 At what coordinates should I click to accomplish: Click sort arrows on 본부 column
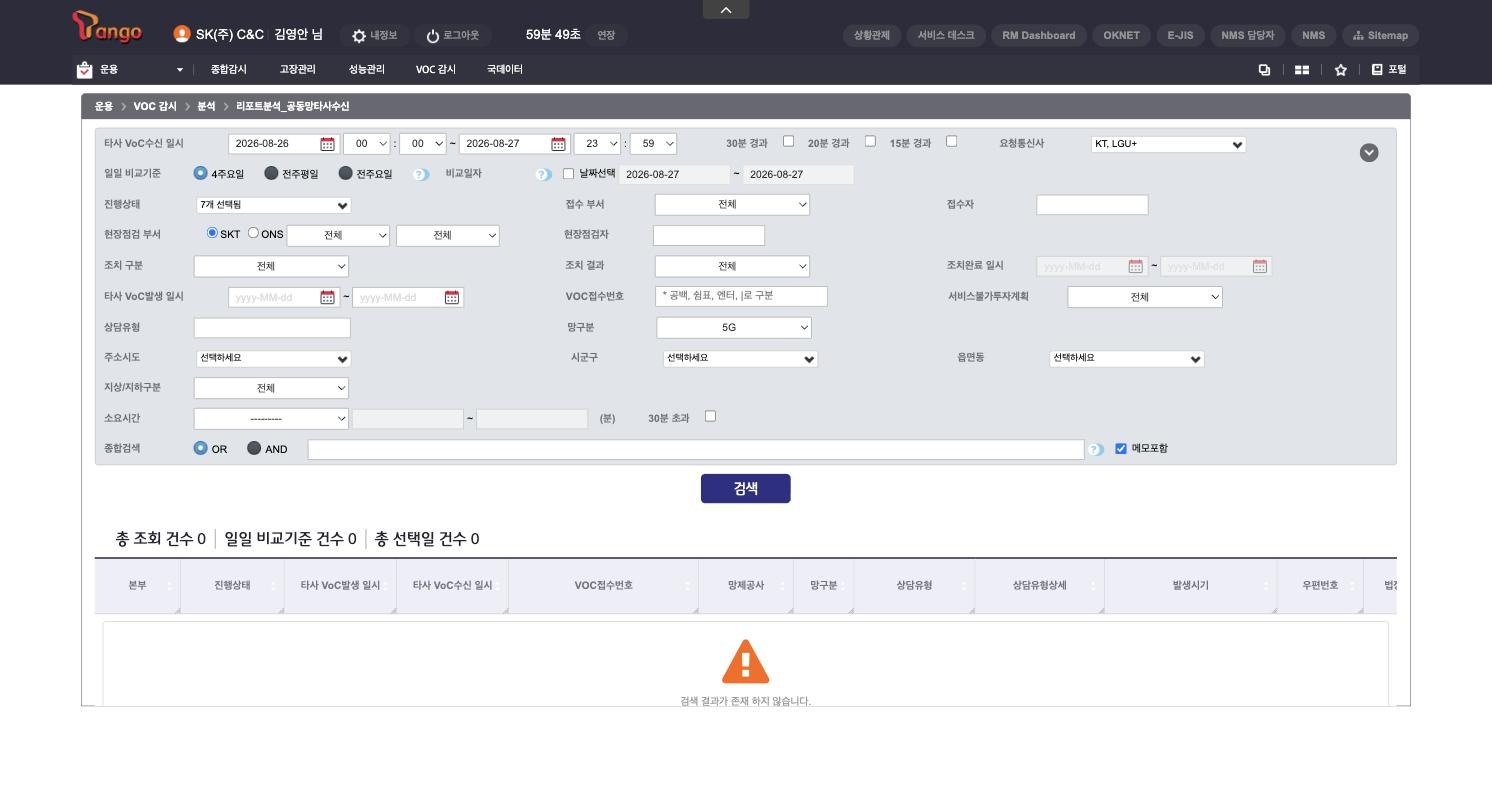[170, 585]
